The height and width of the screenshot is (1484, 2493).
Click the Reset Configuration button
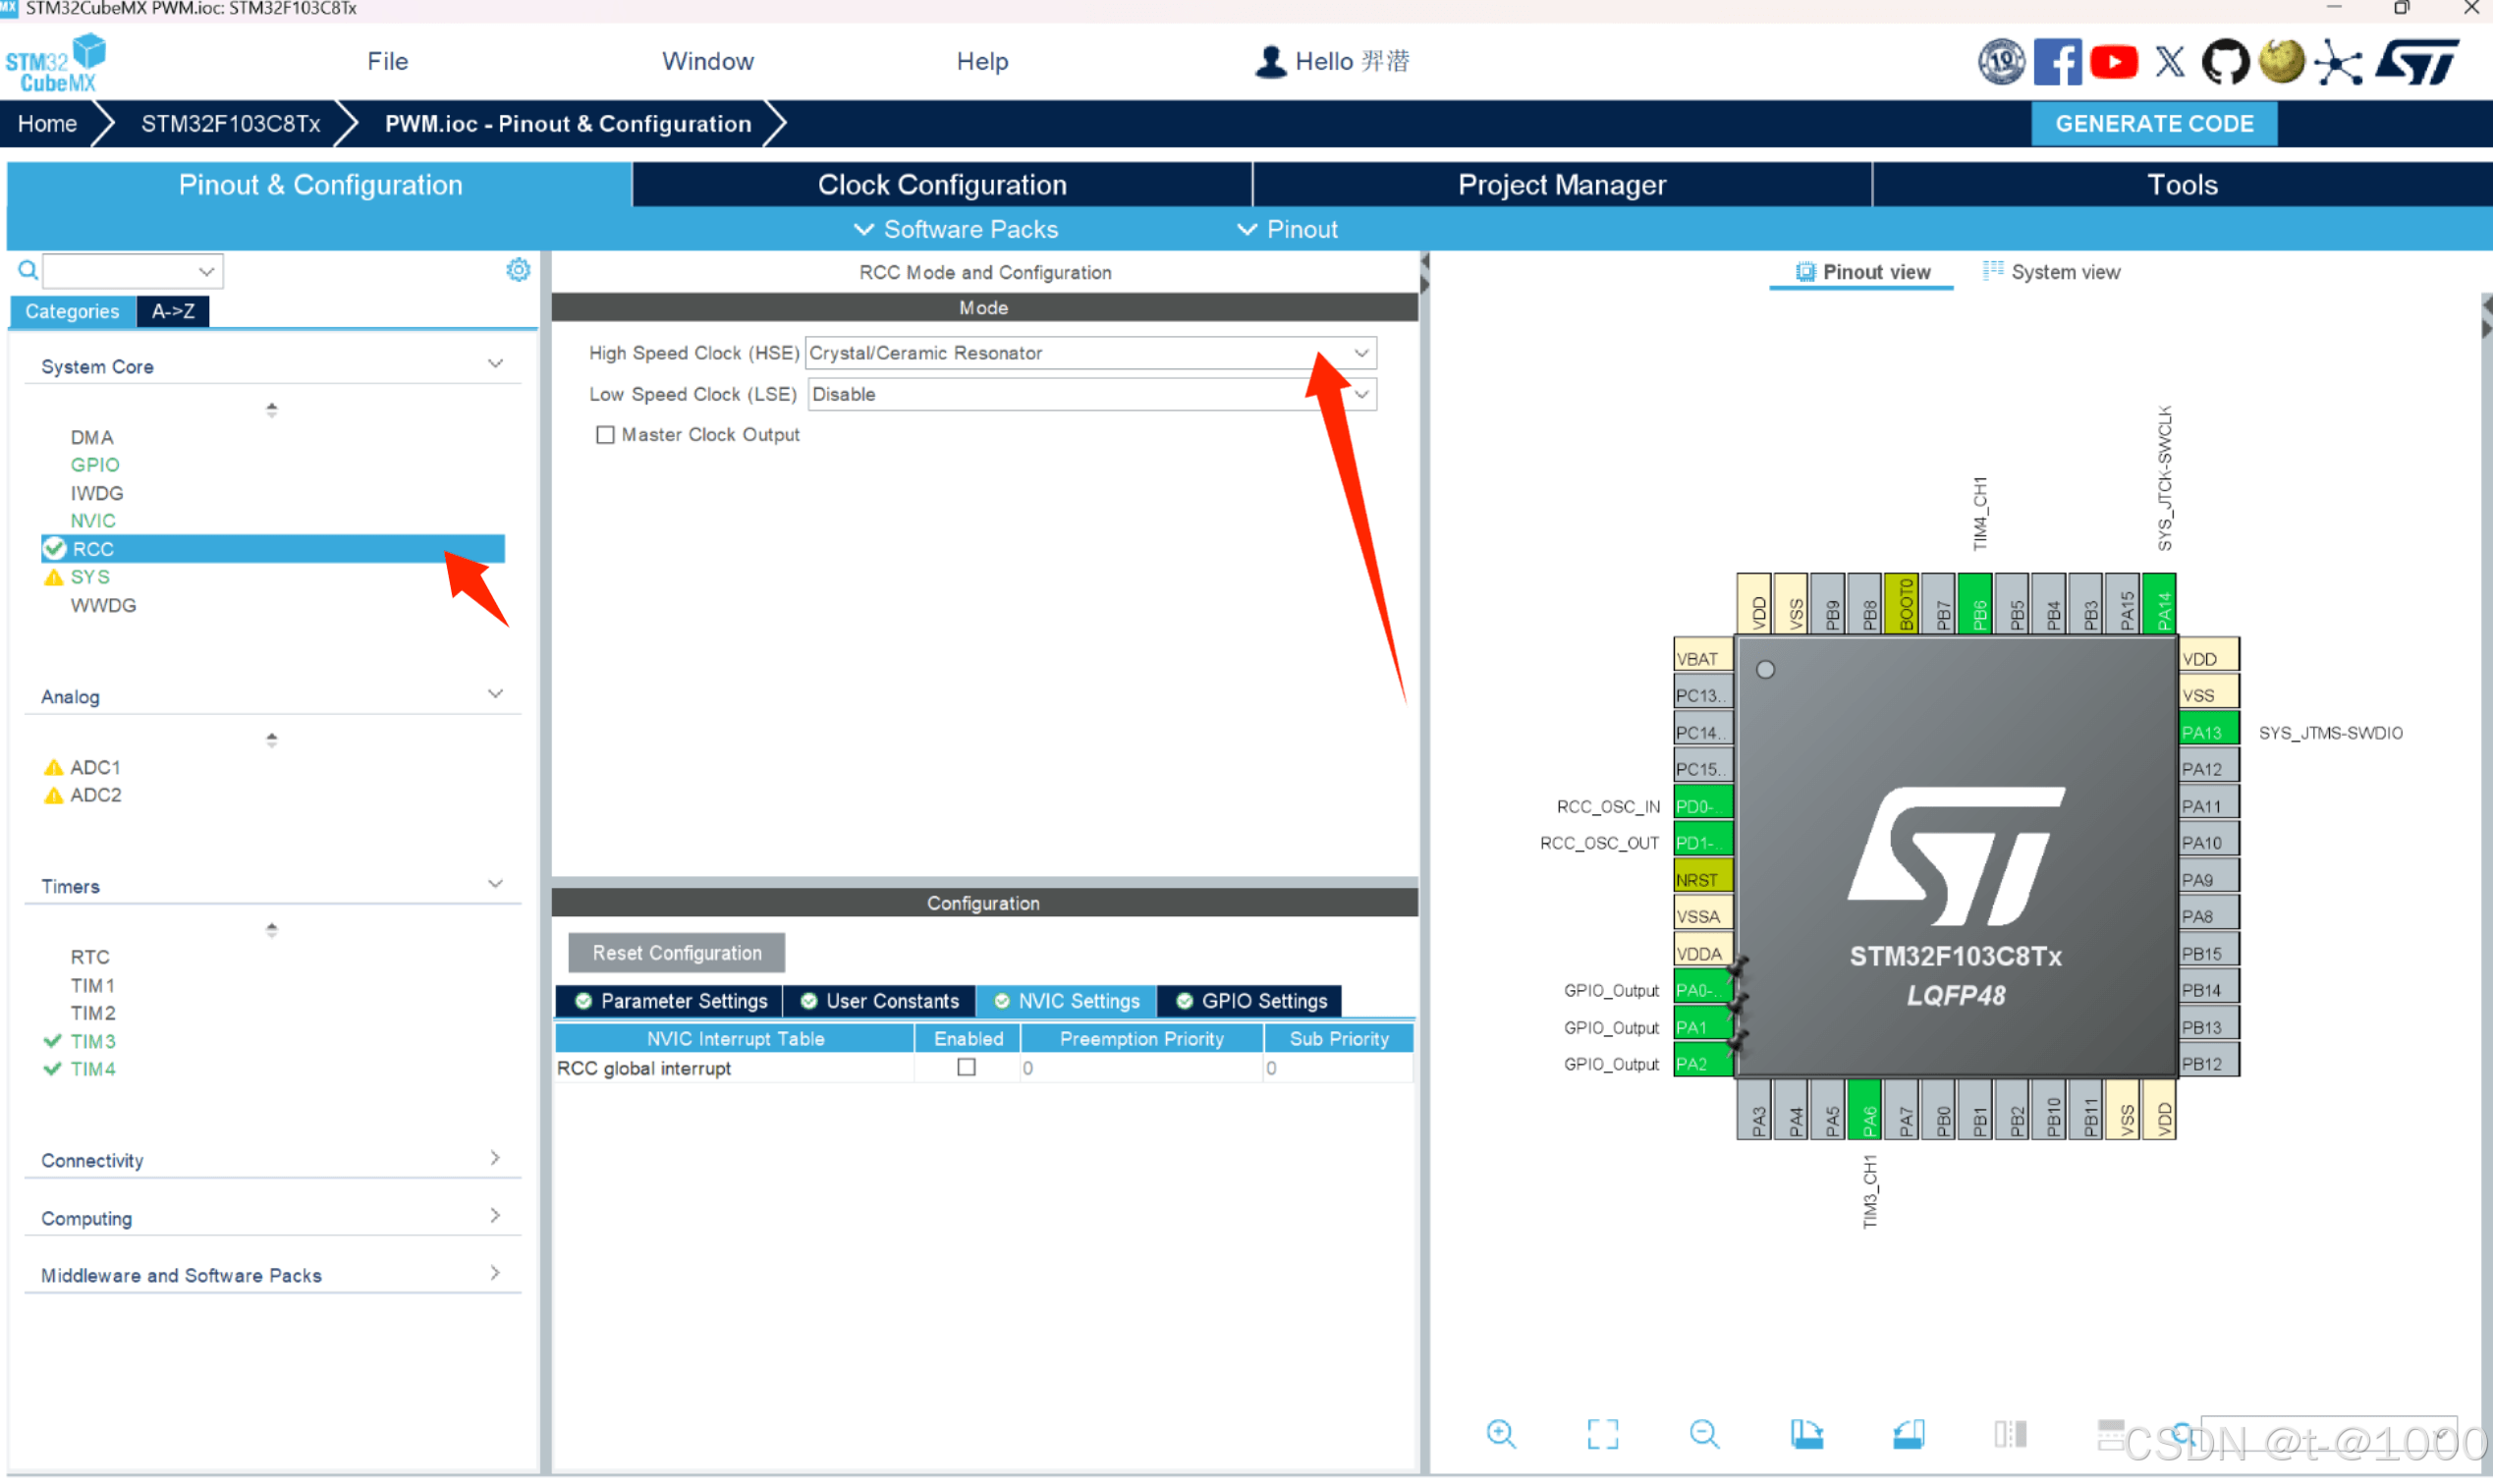[x=677, y=953]
